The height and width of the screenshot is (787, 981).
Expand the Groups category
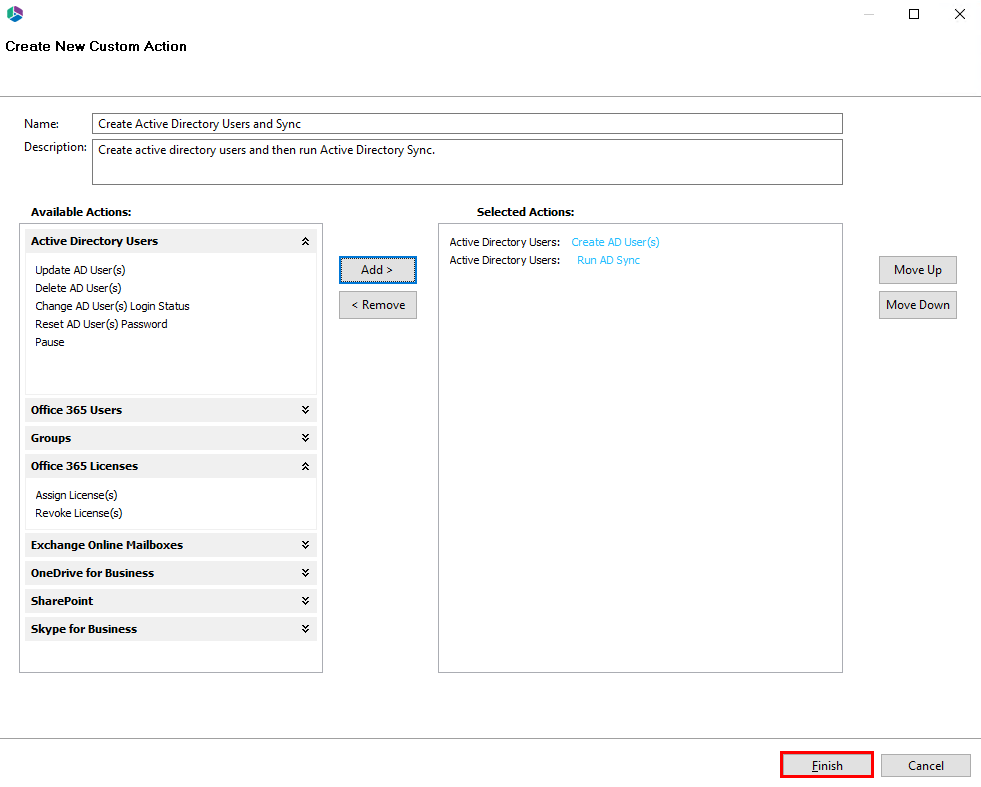point(307,438)
